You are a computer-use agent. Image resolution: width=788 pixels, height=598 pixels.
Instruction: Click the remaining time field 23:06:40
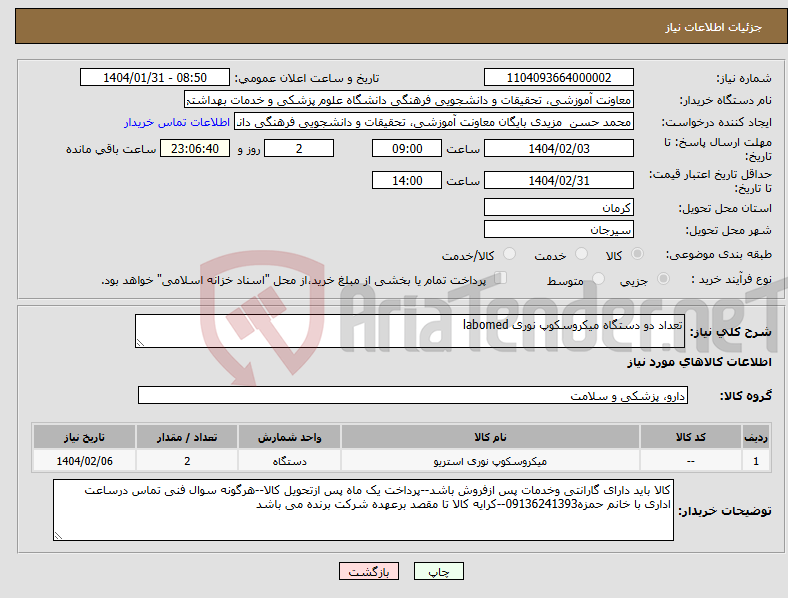tap(195, 148)
